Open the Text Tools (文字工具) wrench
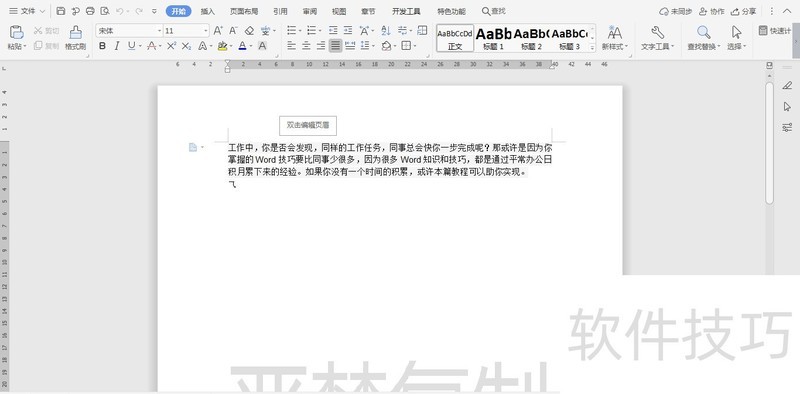The width and height of the screenshot is (800, 394). click(x=658, y=38)
